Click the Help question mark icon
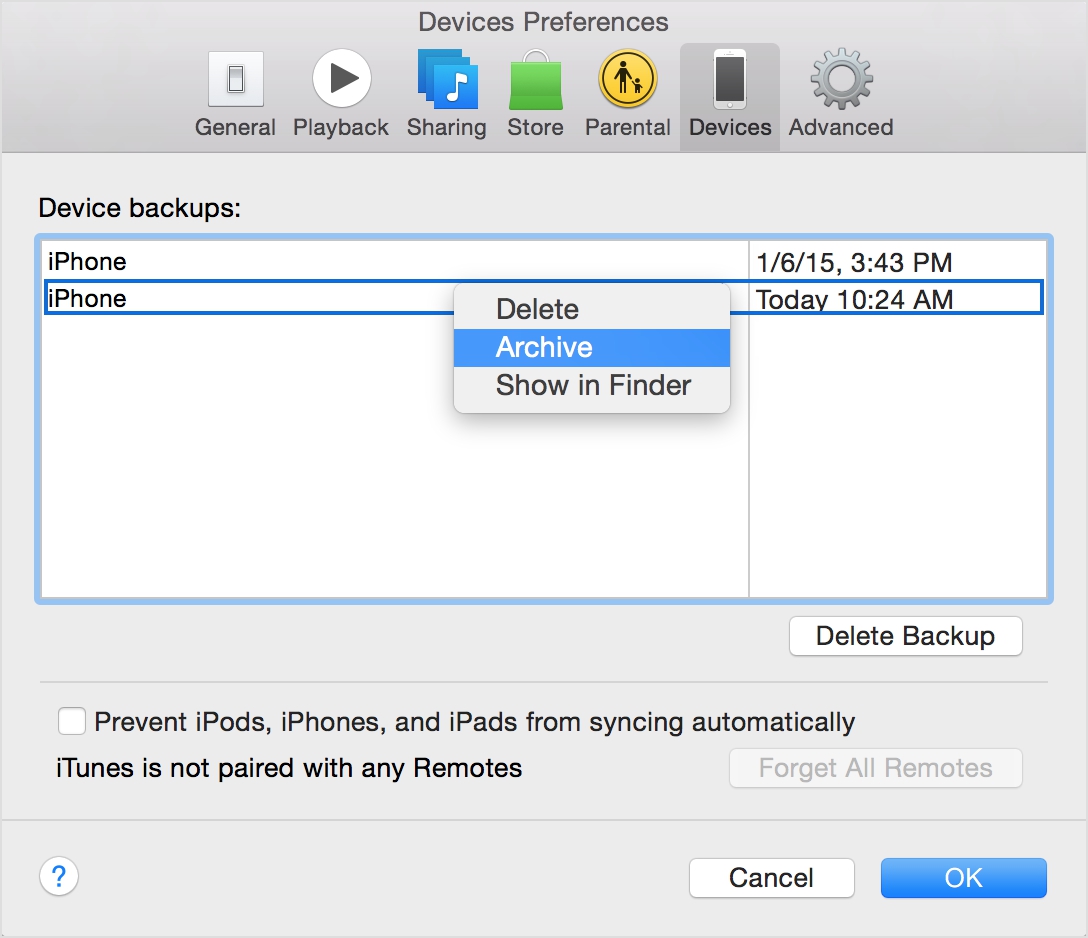The image size is (1088, 938). (59, 876)
